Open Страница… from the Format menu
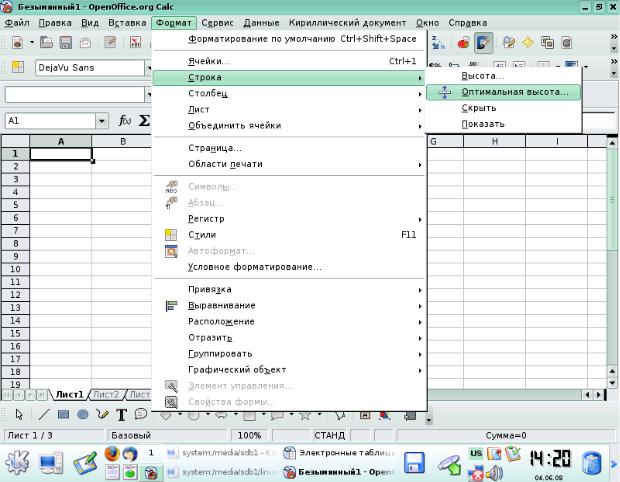 coord(289,148)
